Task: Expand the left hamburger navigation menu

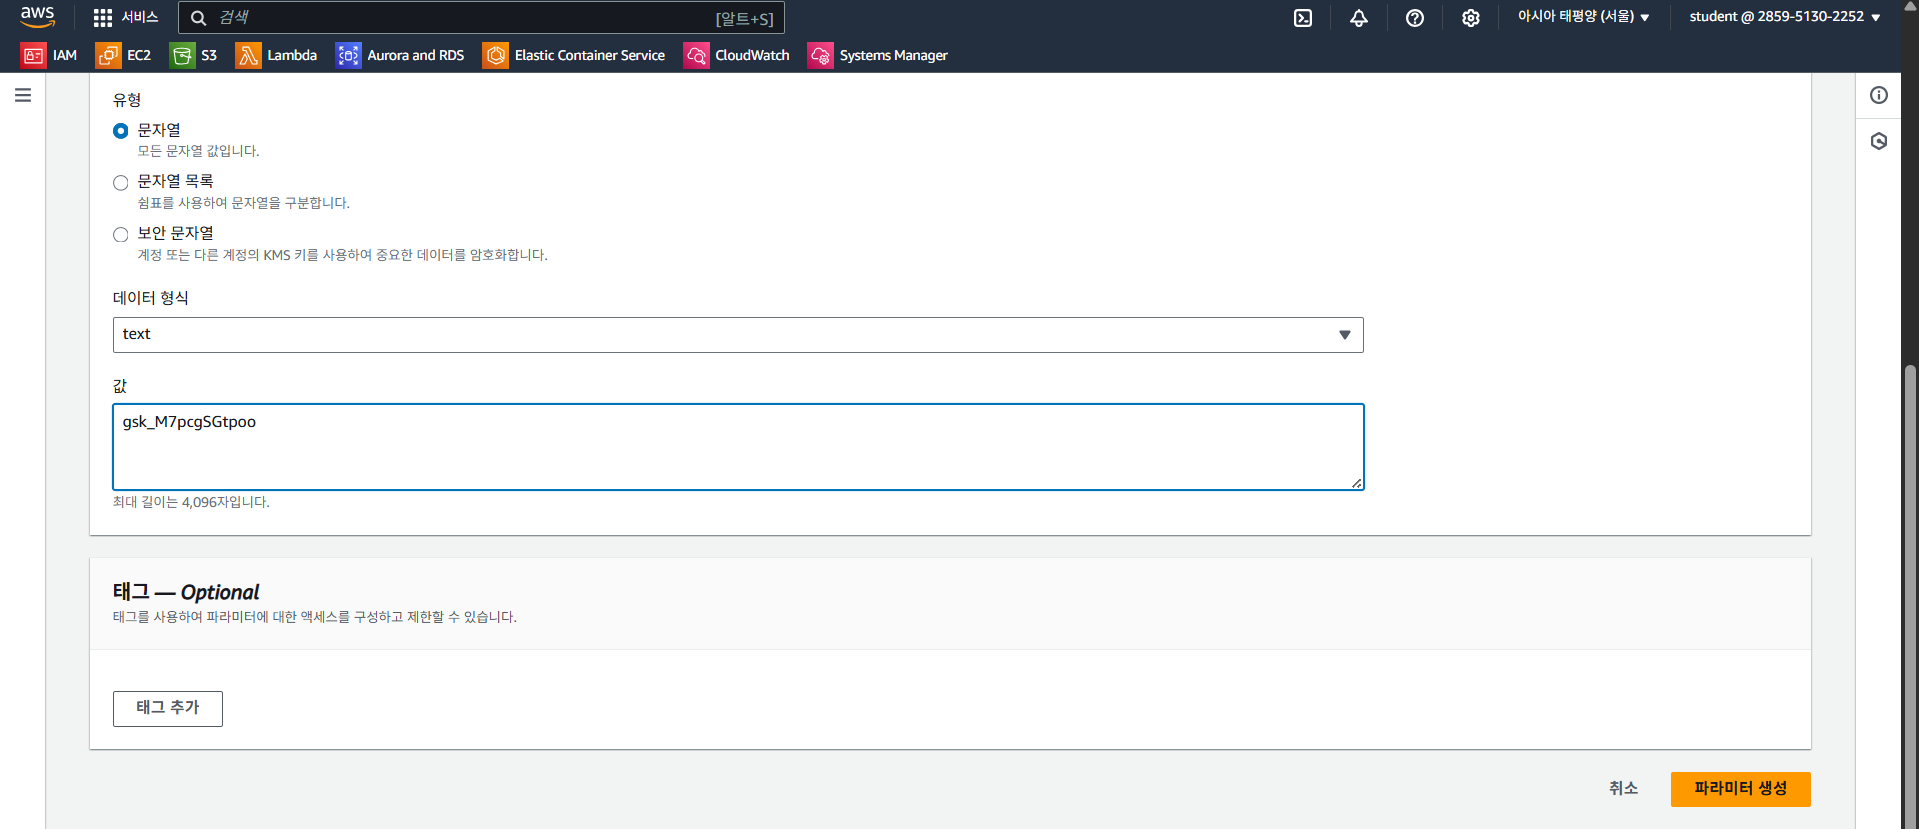Action: 23,95
